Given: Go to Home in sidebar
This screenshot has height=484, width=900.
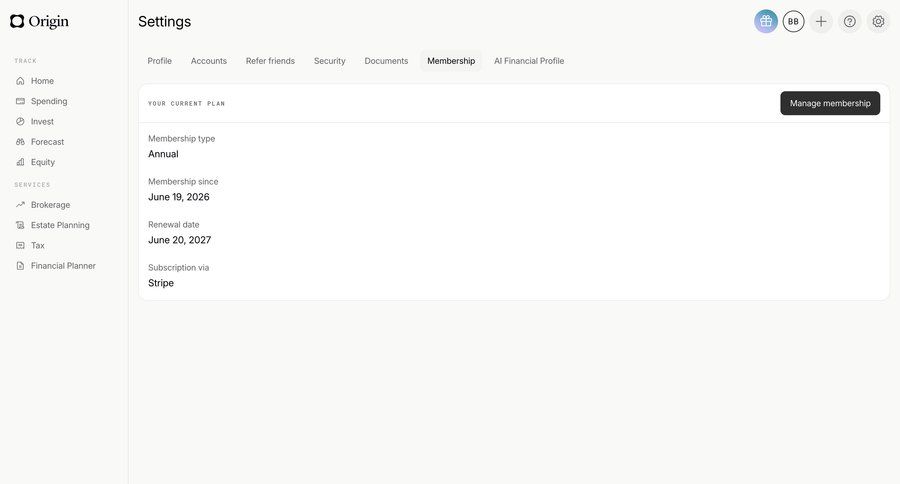Looking at the screenshot, I should [x=42, y=81].
